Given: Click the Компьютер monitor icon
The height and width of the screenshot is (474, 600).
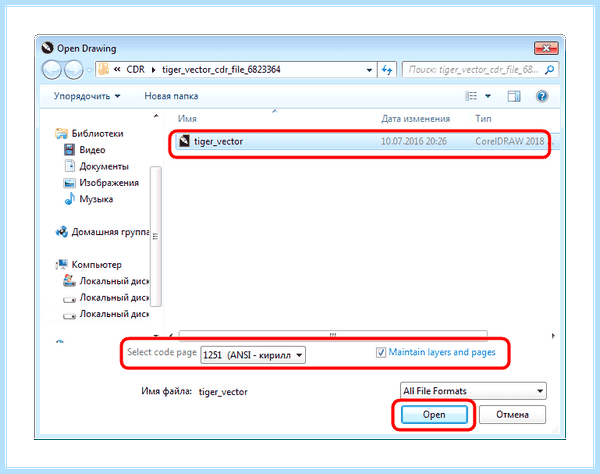Looking at the screenshot, I should (x=62, y=264).
